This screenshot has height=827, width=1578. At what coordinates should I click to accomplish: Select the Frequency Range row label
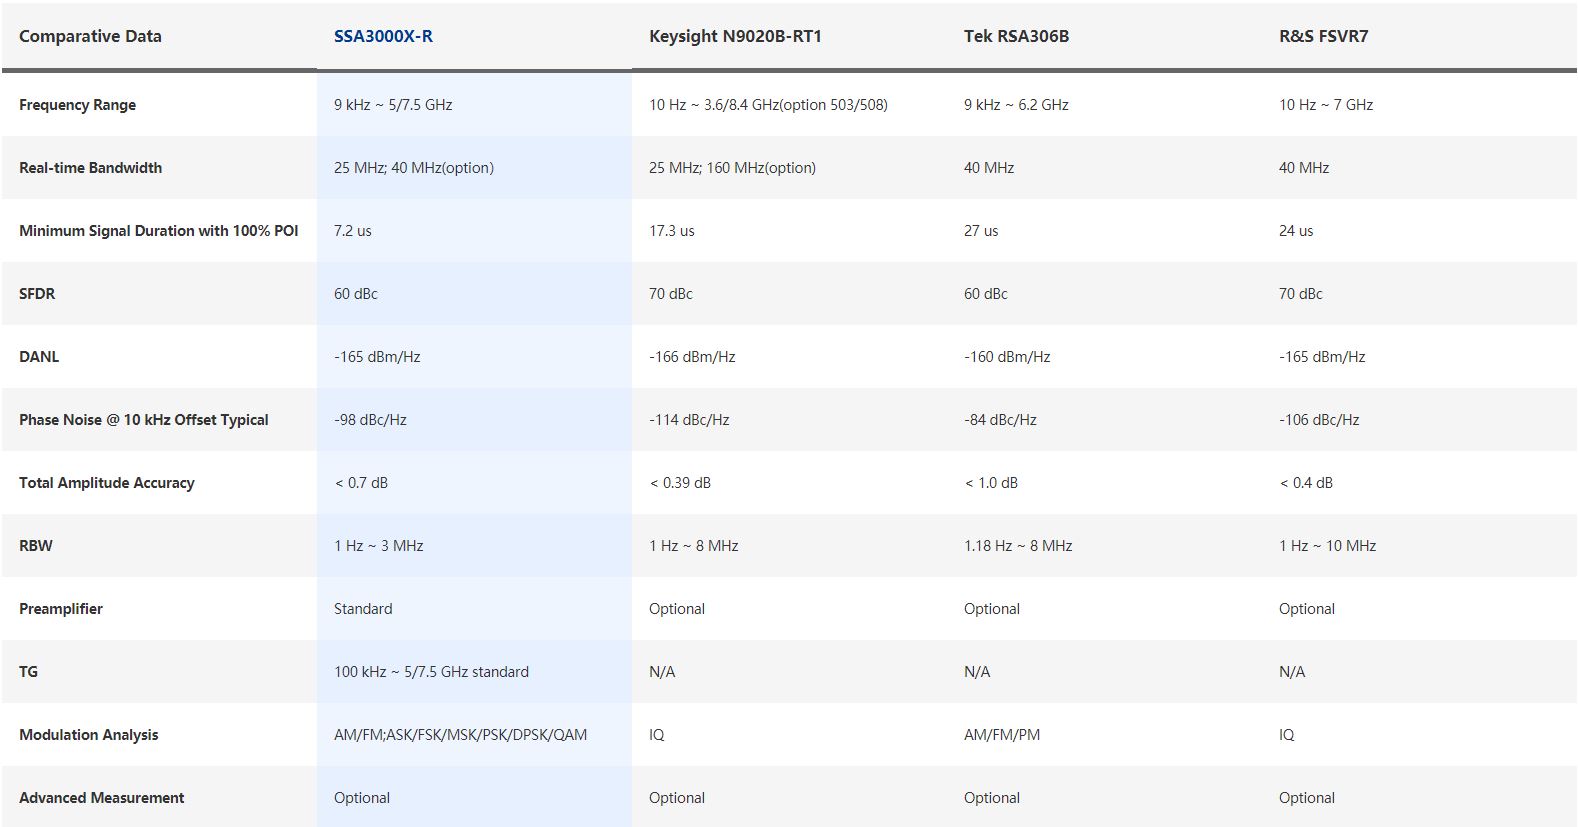pyautogui.click(x=77, y=105)
